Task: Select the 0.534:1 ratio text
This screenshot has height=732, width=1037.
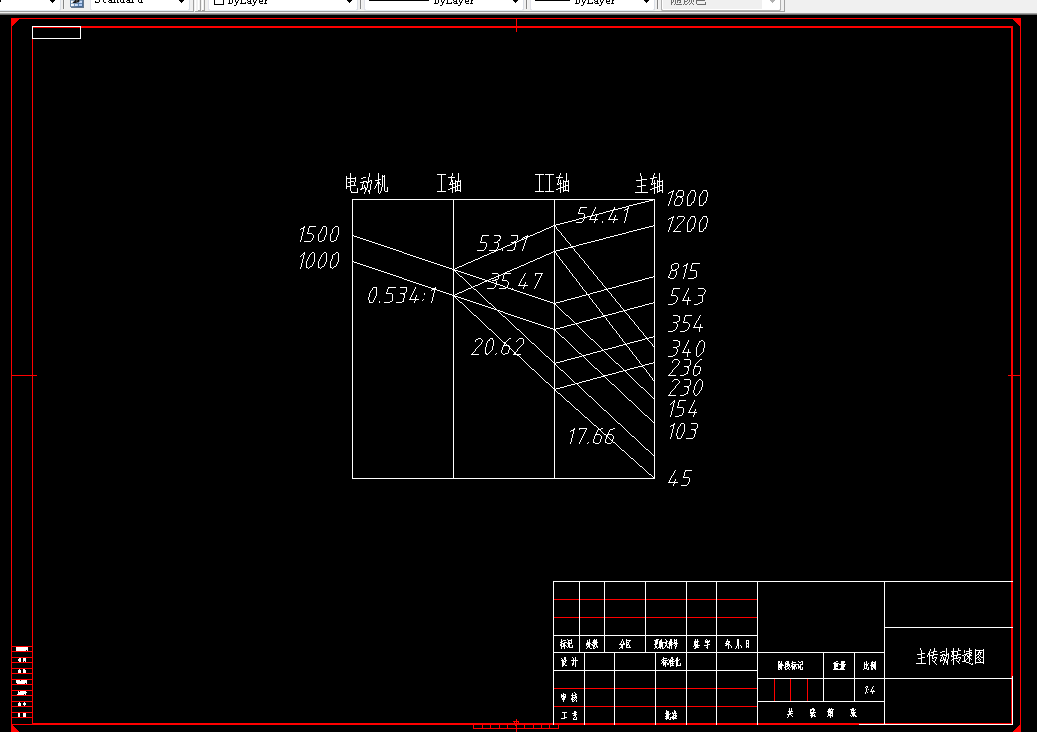Action: pyautogui.click(x=402, y=295)
